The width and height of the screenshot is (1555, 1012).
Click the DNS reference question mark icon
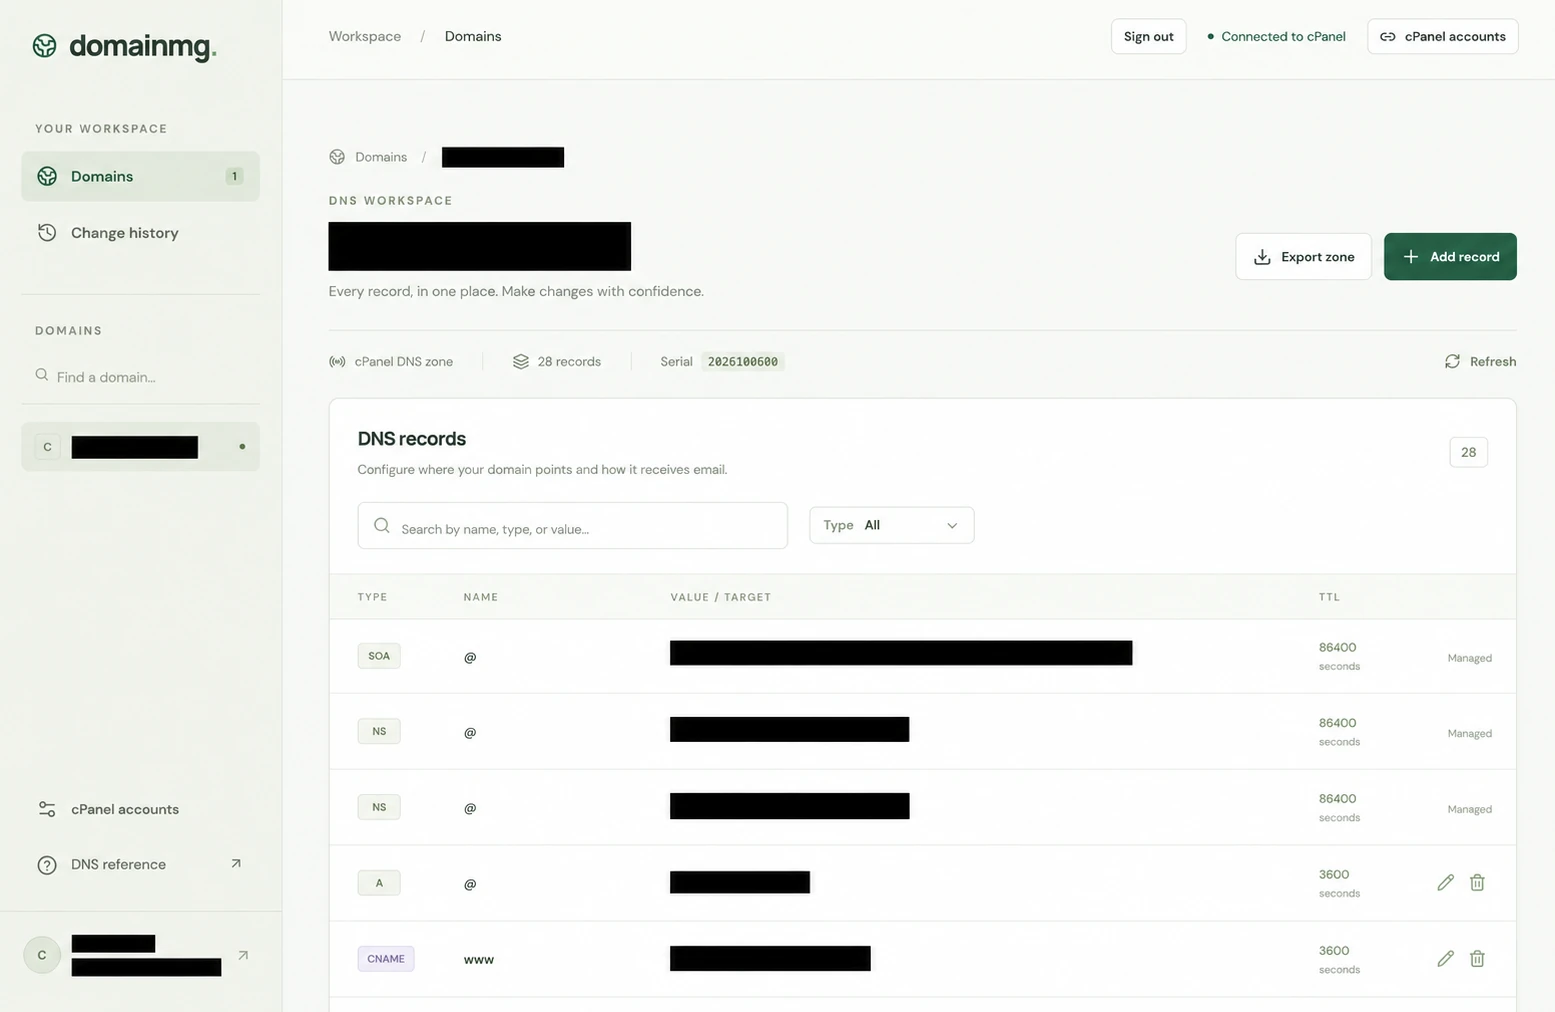click(47, 865)
